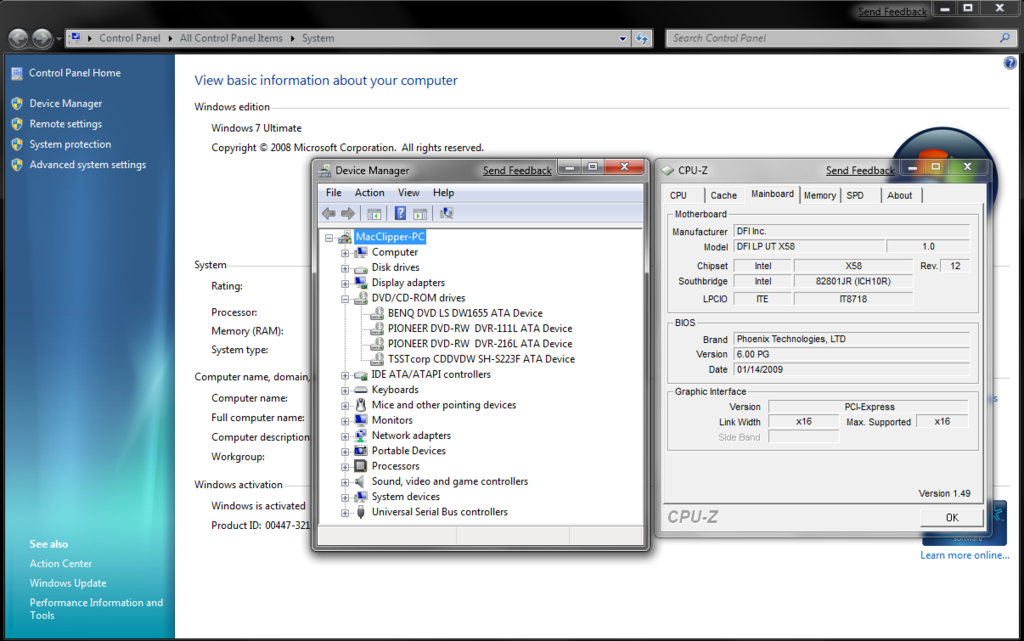The width and height of the screenshot is (1024, 641).
Task: Switch to the About tab in CPU-Z
Action: pyautogui.click(x=901, y=195)
